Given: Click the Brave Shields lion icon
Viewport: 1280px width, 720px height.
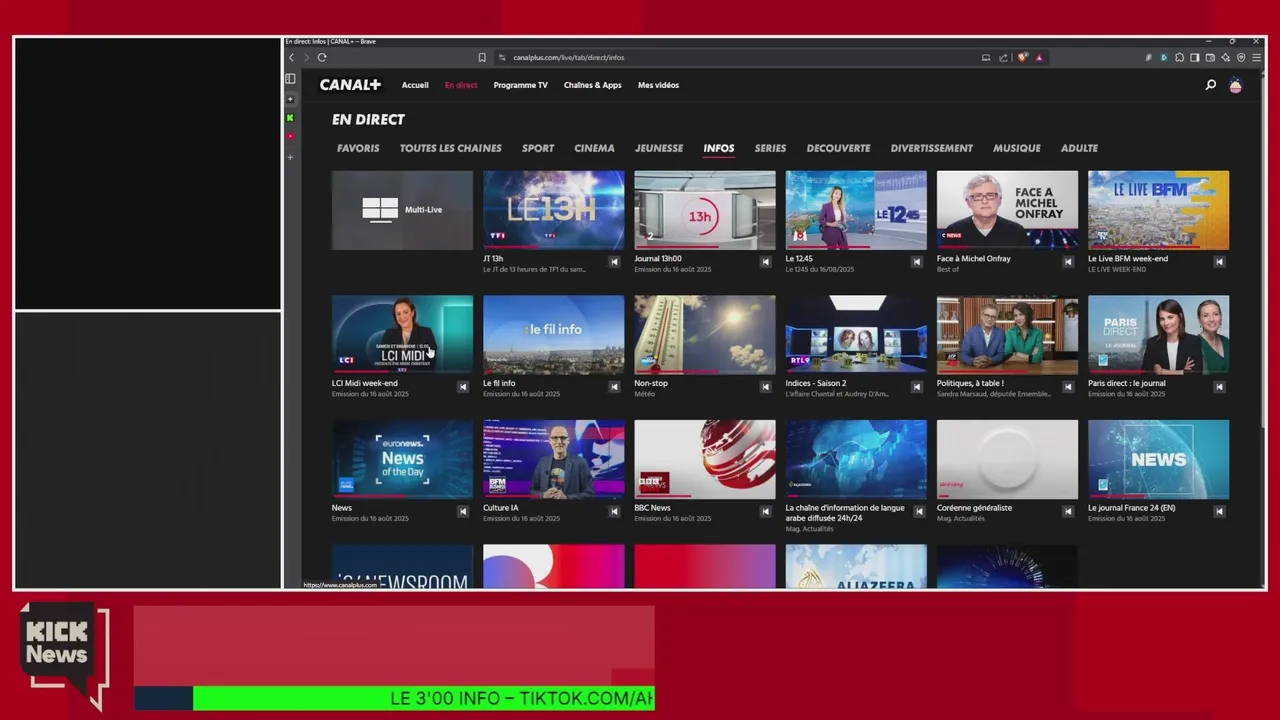Looking at the screenshot, I should click(x=1022, y=57).
